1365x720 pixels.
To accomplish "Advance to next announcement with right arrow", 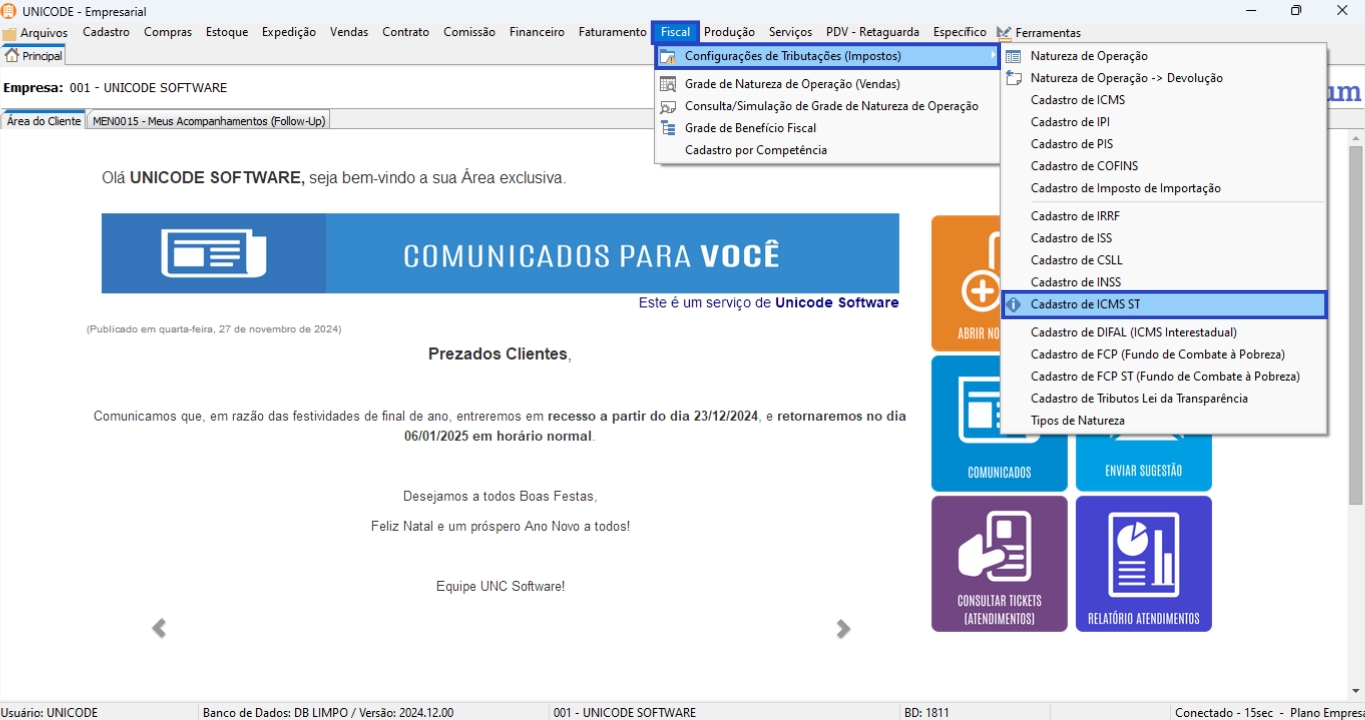I will coord(843,628).
